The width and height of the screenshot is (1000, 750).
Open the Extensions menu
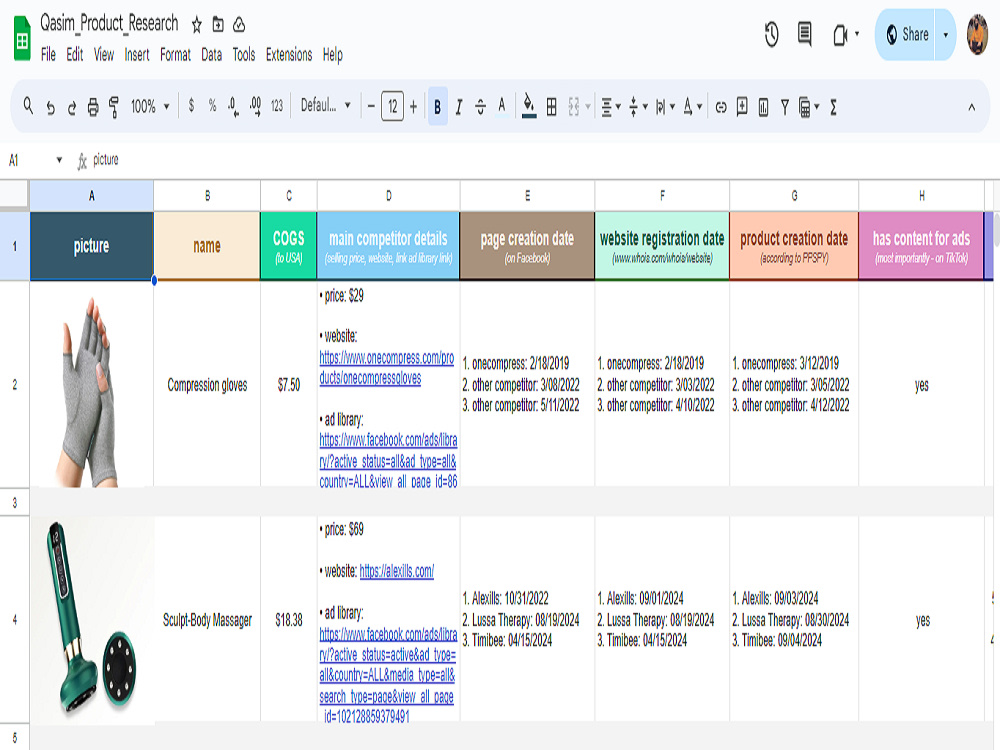tap(289, 55)
